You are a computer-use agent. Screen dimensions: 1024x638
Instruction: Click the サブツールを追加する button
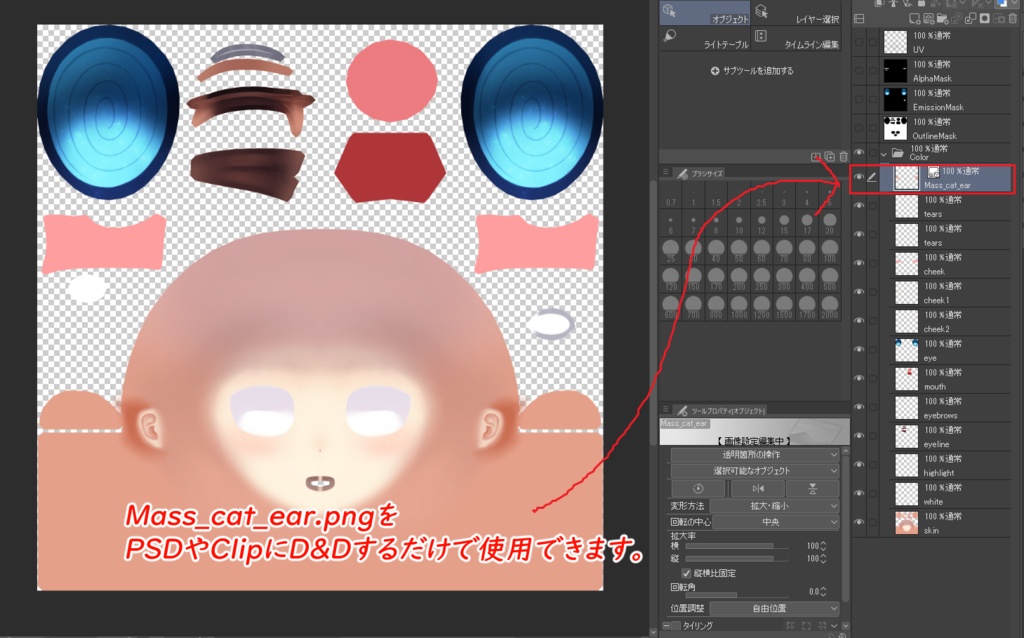pyautogui.click(x=750, y=70)
